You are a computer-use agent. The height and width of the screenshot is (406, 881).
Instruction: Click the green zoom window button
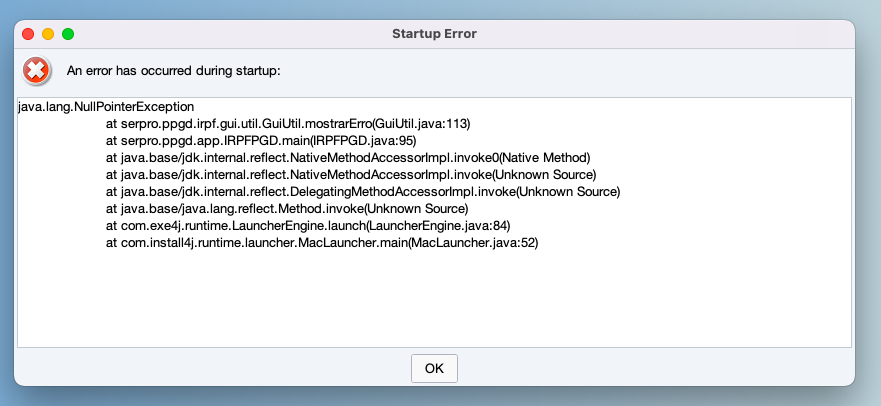tap(68, 34)
